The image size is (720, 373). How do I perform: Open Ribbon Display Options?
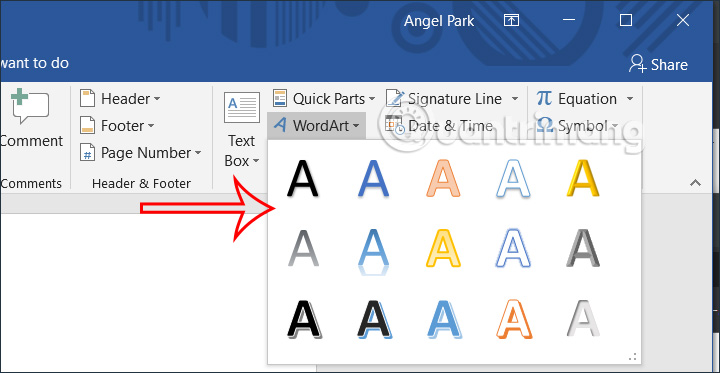pos(511,20)
